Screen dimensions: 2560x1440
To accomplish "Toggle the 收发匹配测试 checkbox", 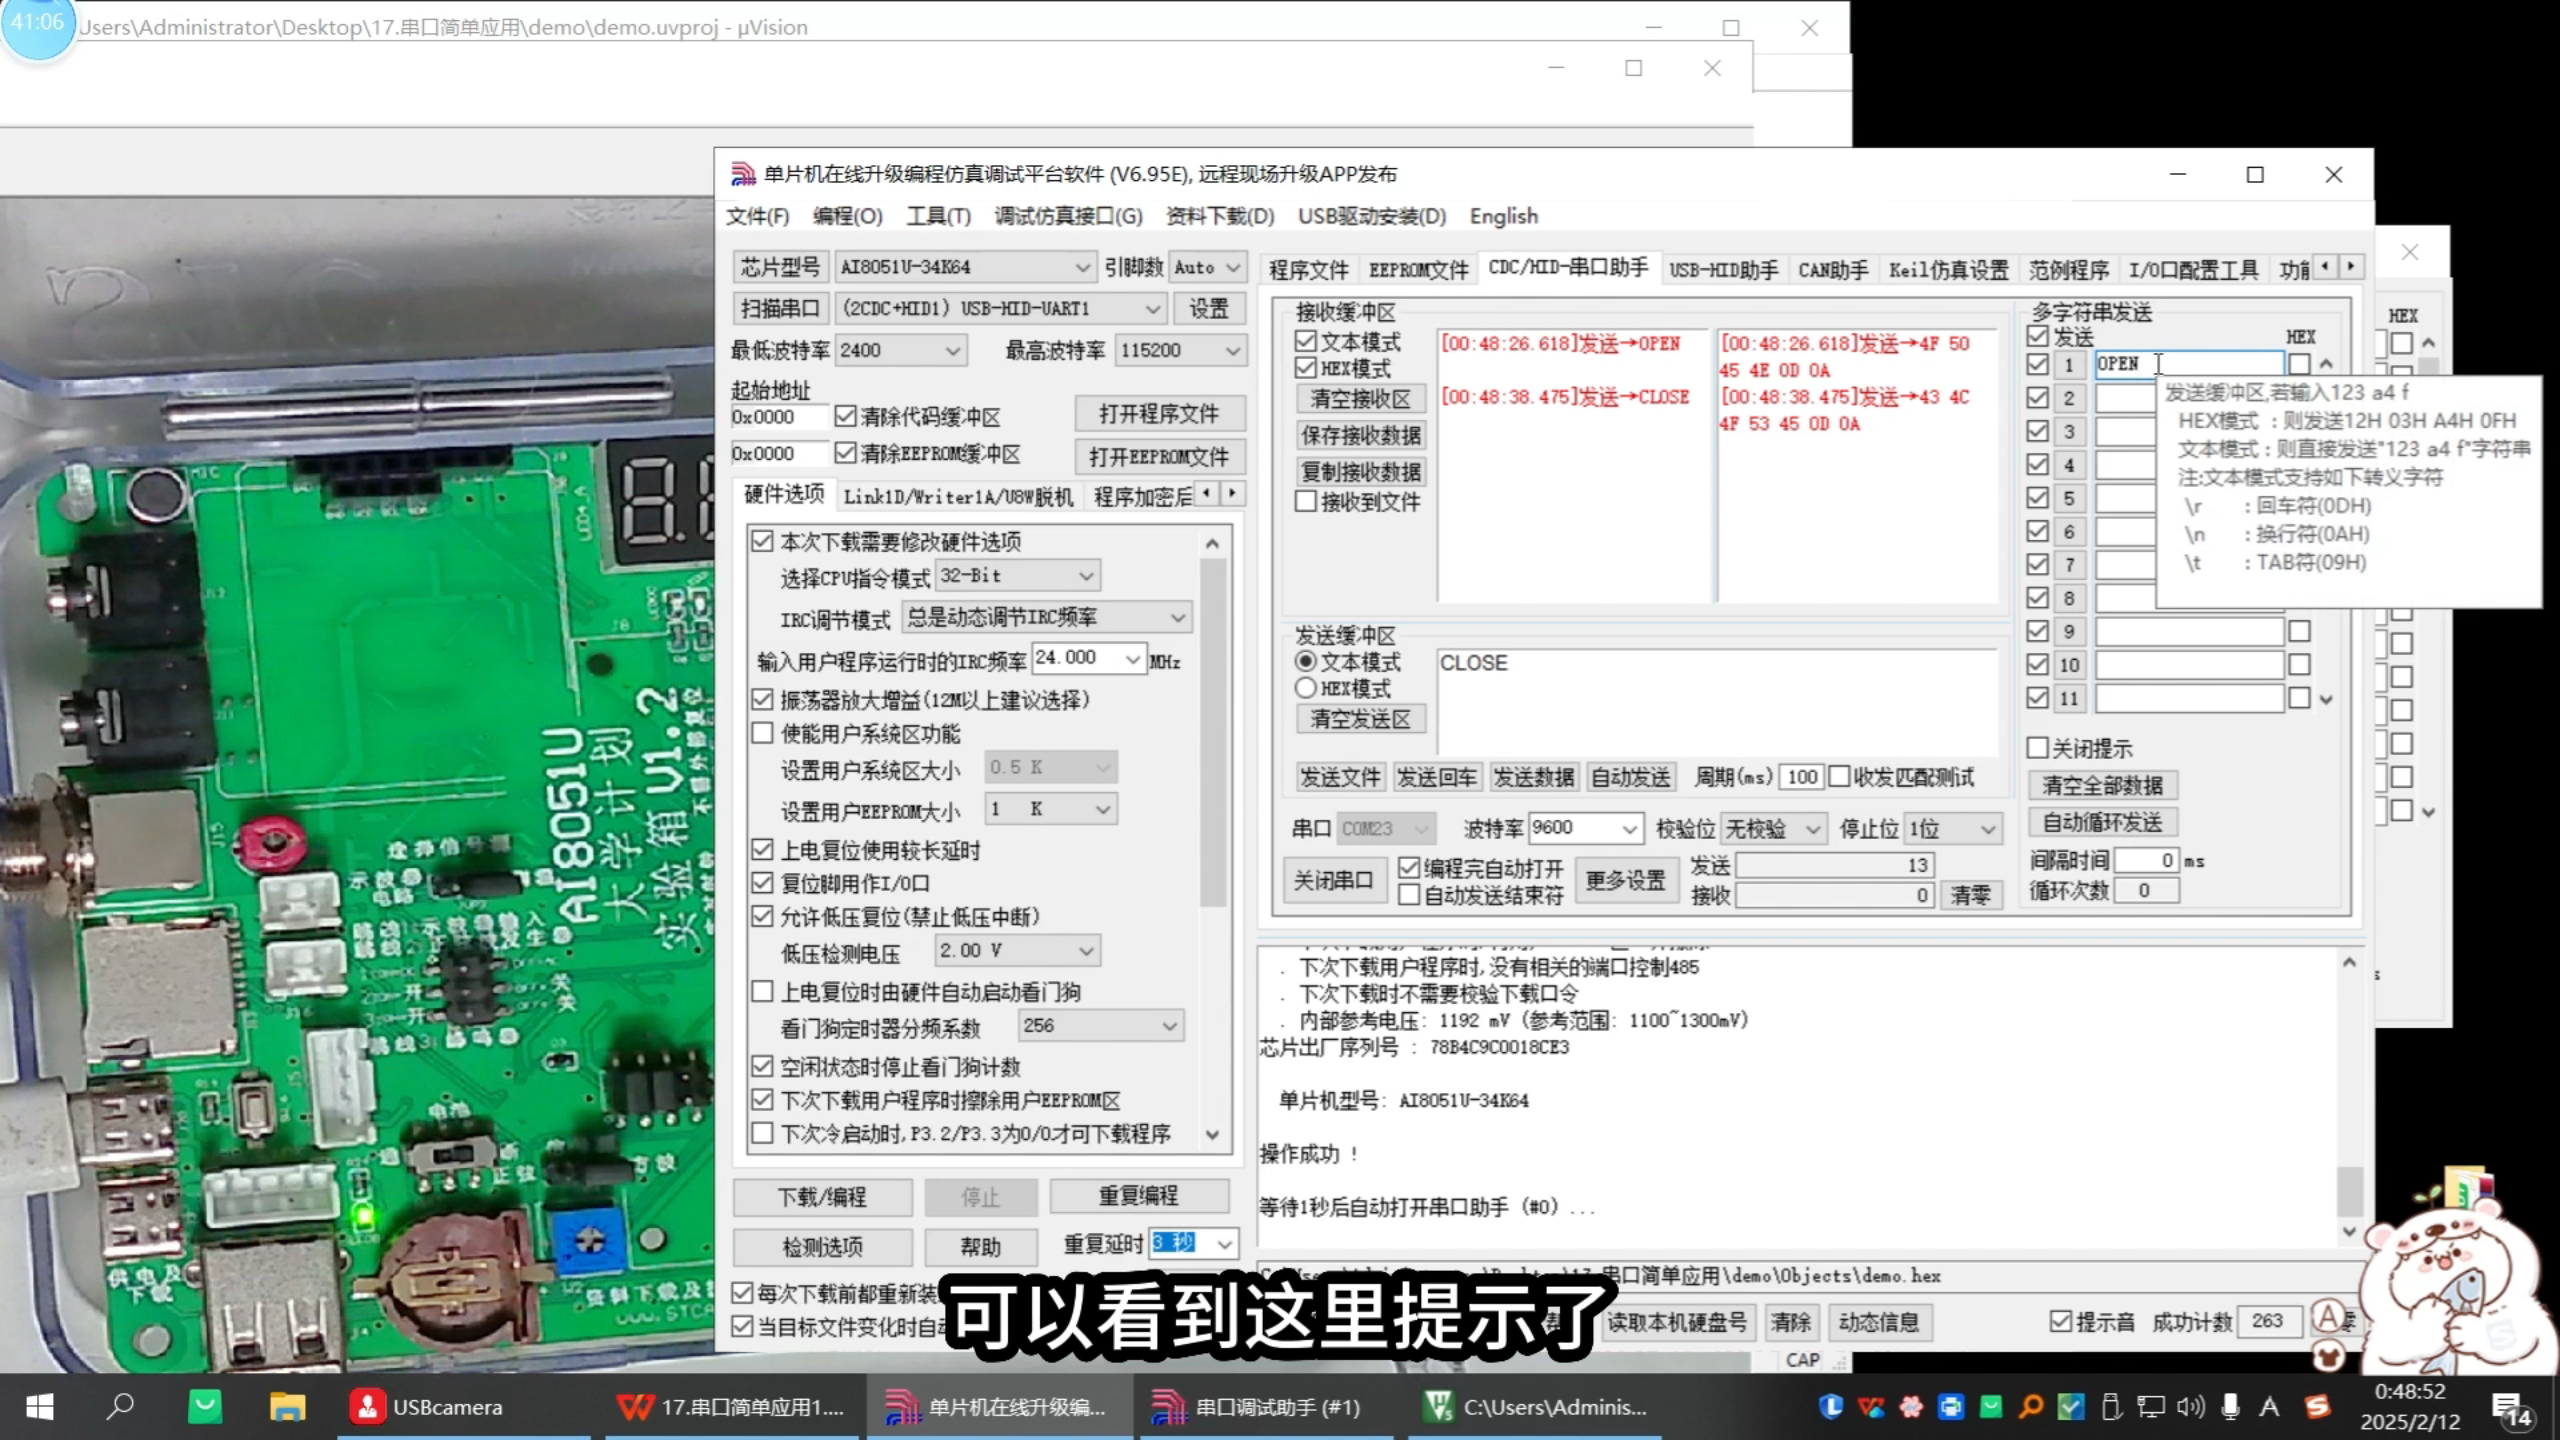I will [1840, 777].
